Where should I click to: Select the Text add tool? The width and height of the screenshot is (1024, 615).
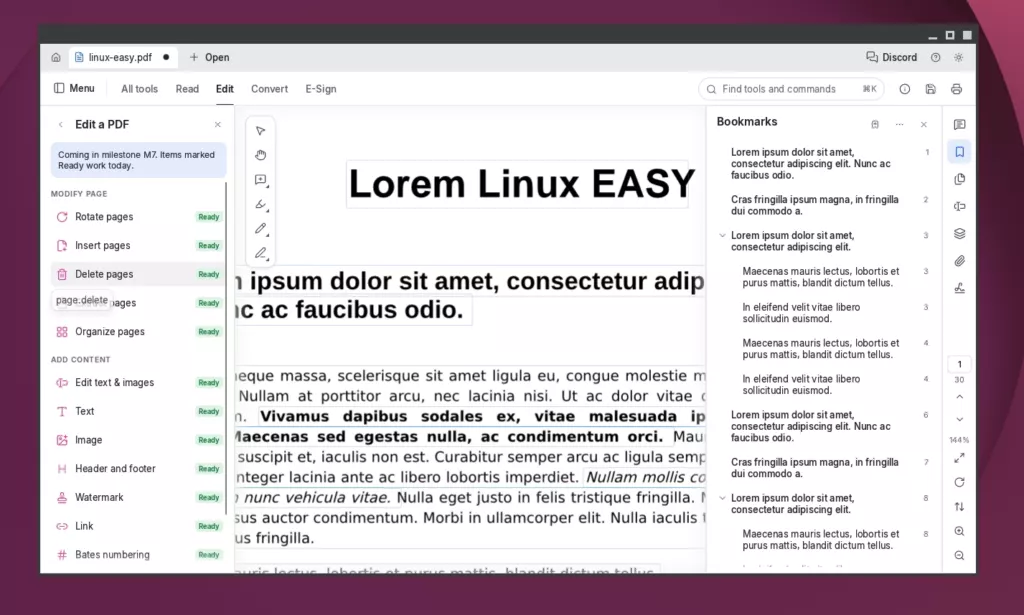[138, 411]
